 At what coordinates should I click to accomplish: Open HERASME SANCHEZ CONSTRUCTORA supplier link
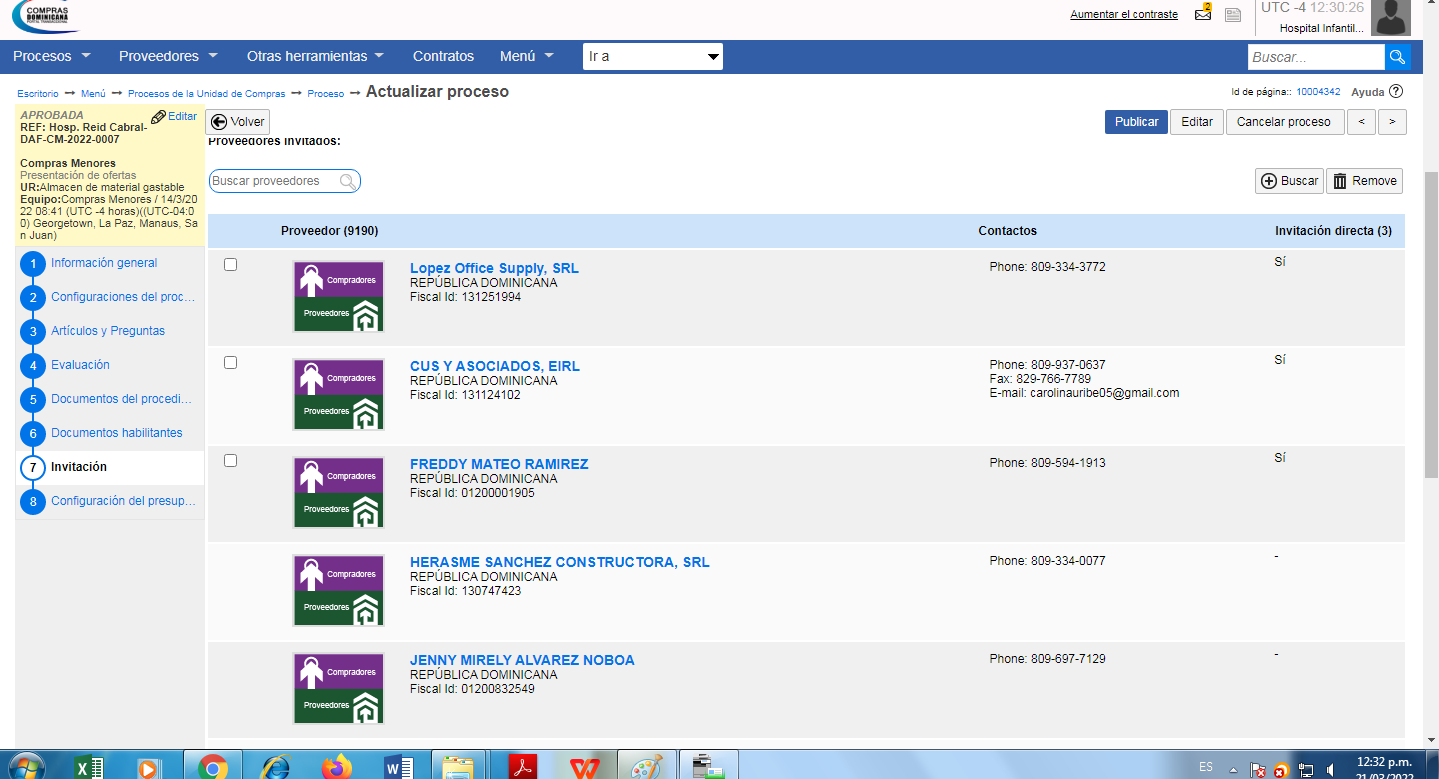[x=559, y=562]
